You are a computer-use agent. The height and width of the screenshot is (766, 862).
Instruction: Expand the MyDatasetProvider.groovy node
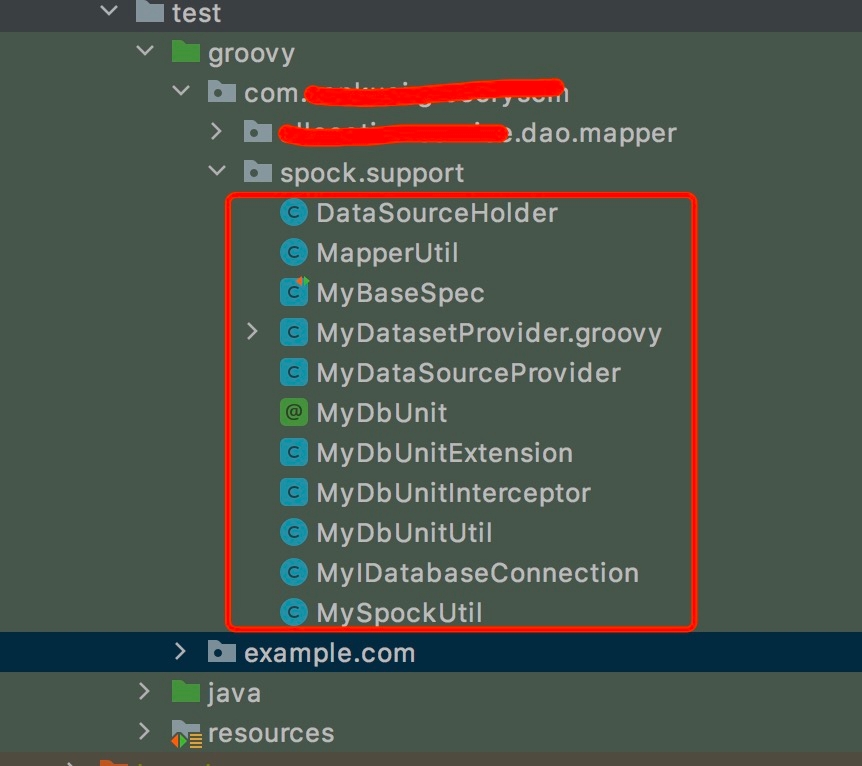click(252, 332)
